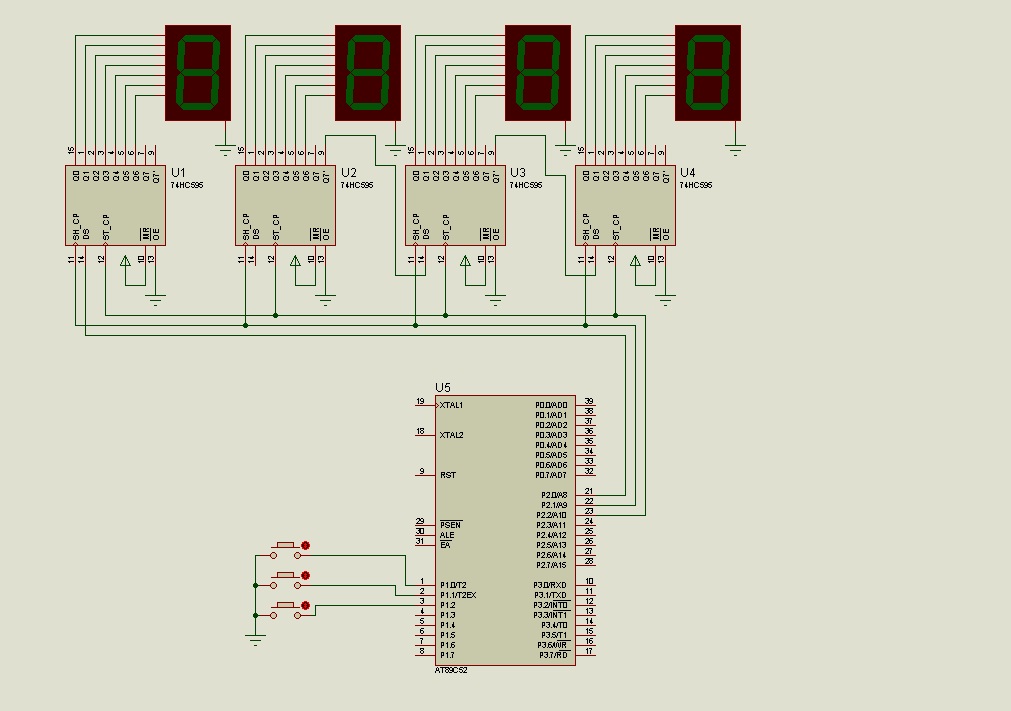Viewport: 1011px width, 711px height.
Task: Click the ST_CP pin label on U2
Action: [276, 228]
